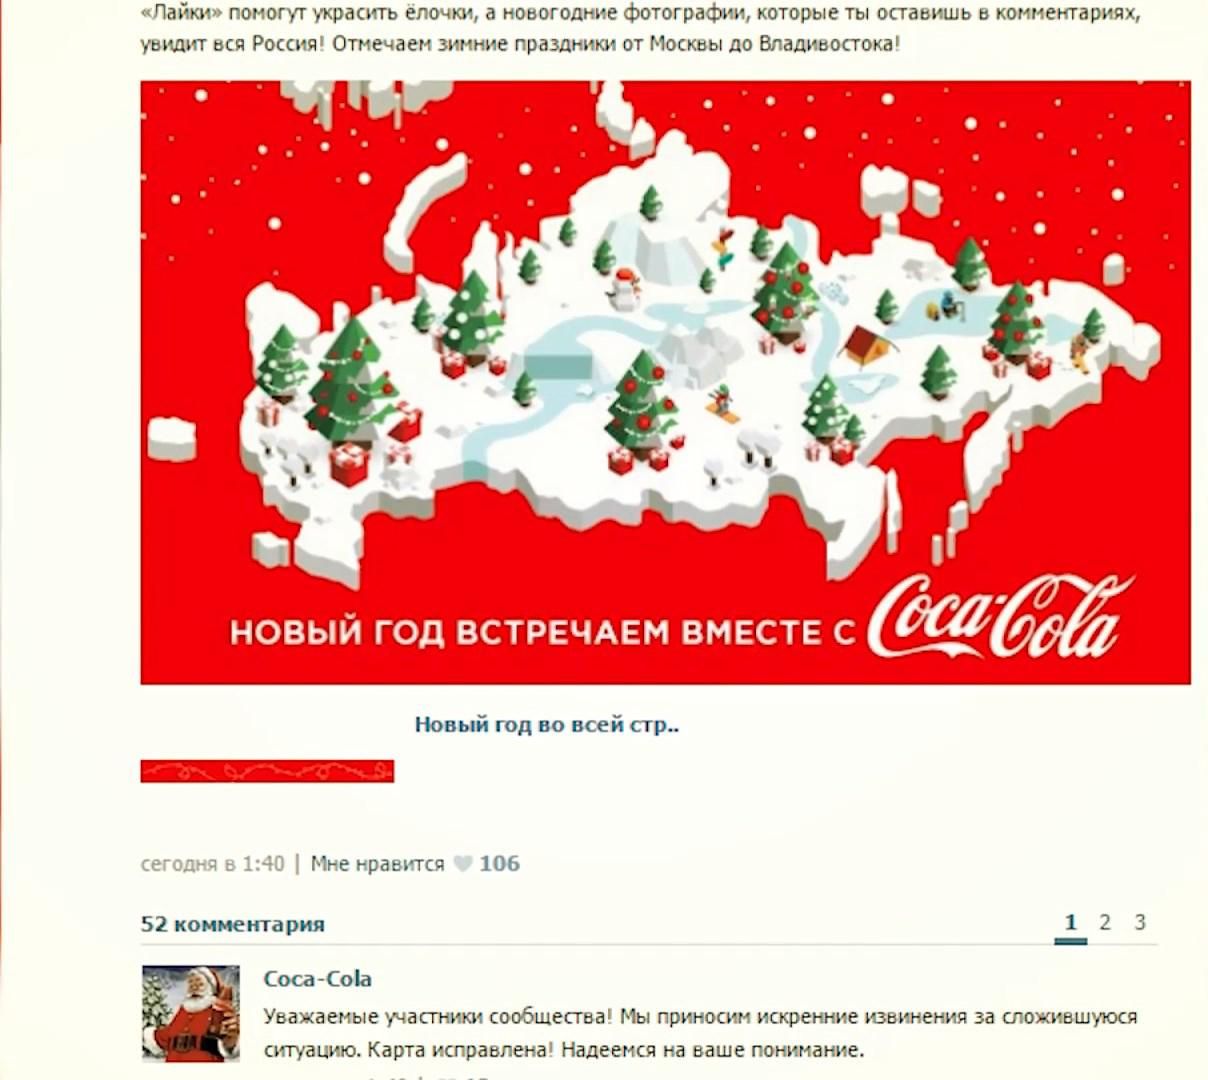This screenshot has width=1208, height=1080.
Task: Go to comments page 3
Action: coord(1139,923)
